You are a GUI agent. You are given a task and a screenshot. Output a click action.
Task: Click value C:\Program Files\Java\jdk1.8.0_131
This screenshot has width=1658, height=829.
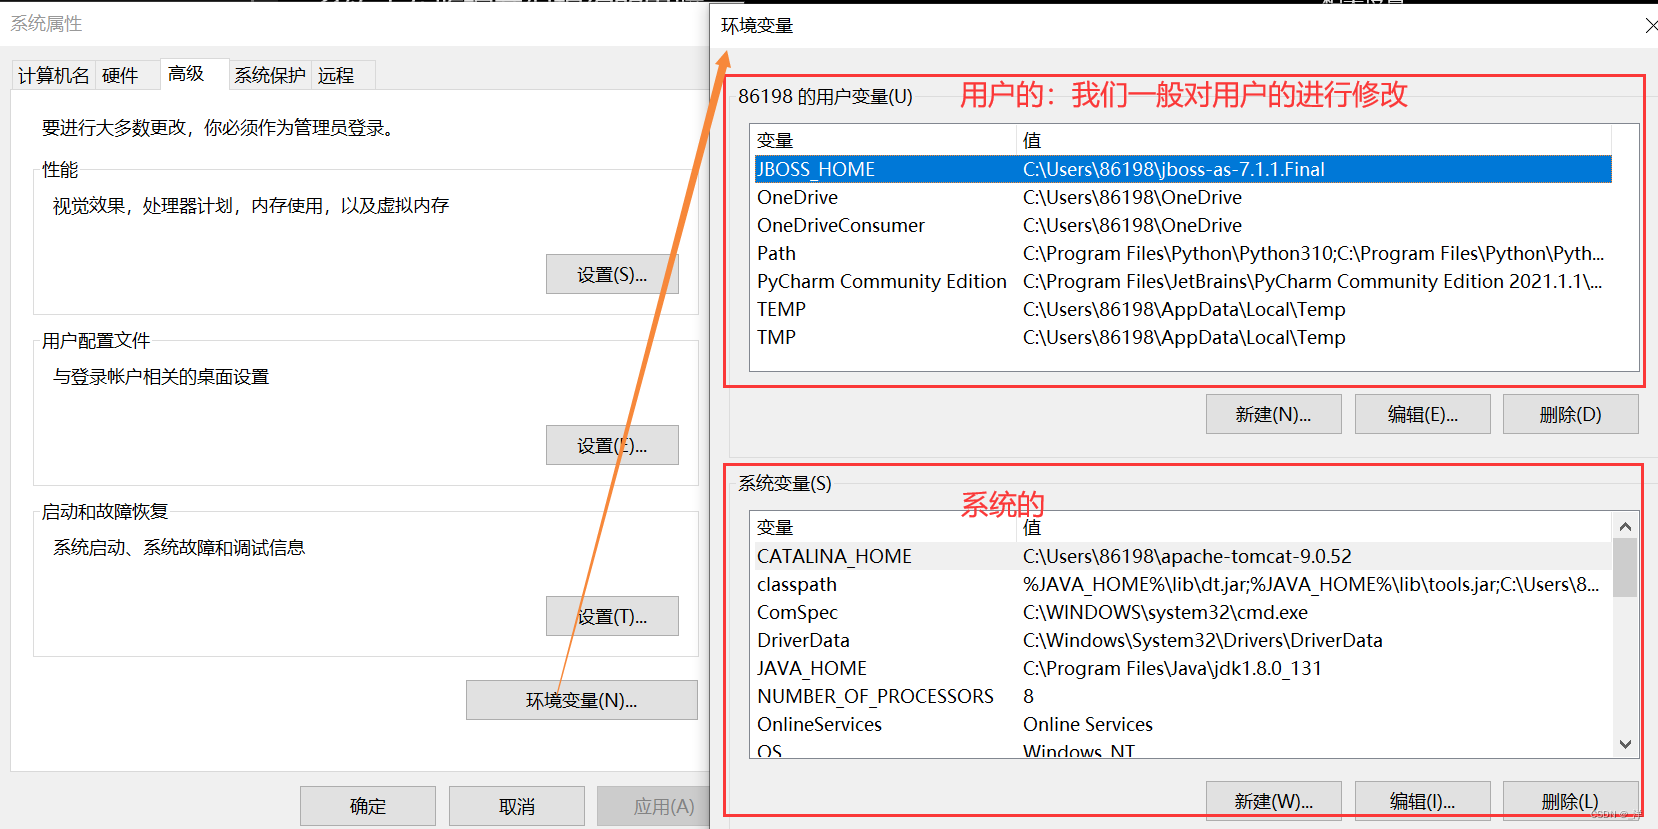tap(1172, 668)
